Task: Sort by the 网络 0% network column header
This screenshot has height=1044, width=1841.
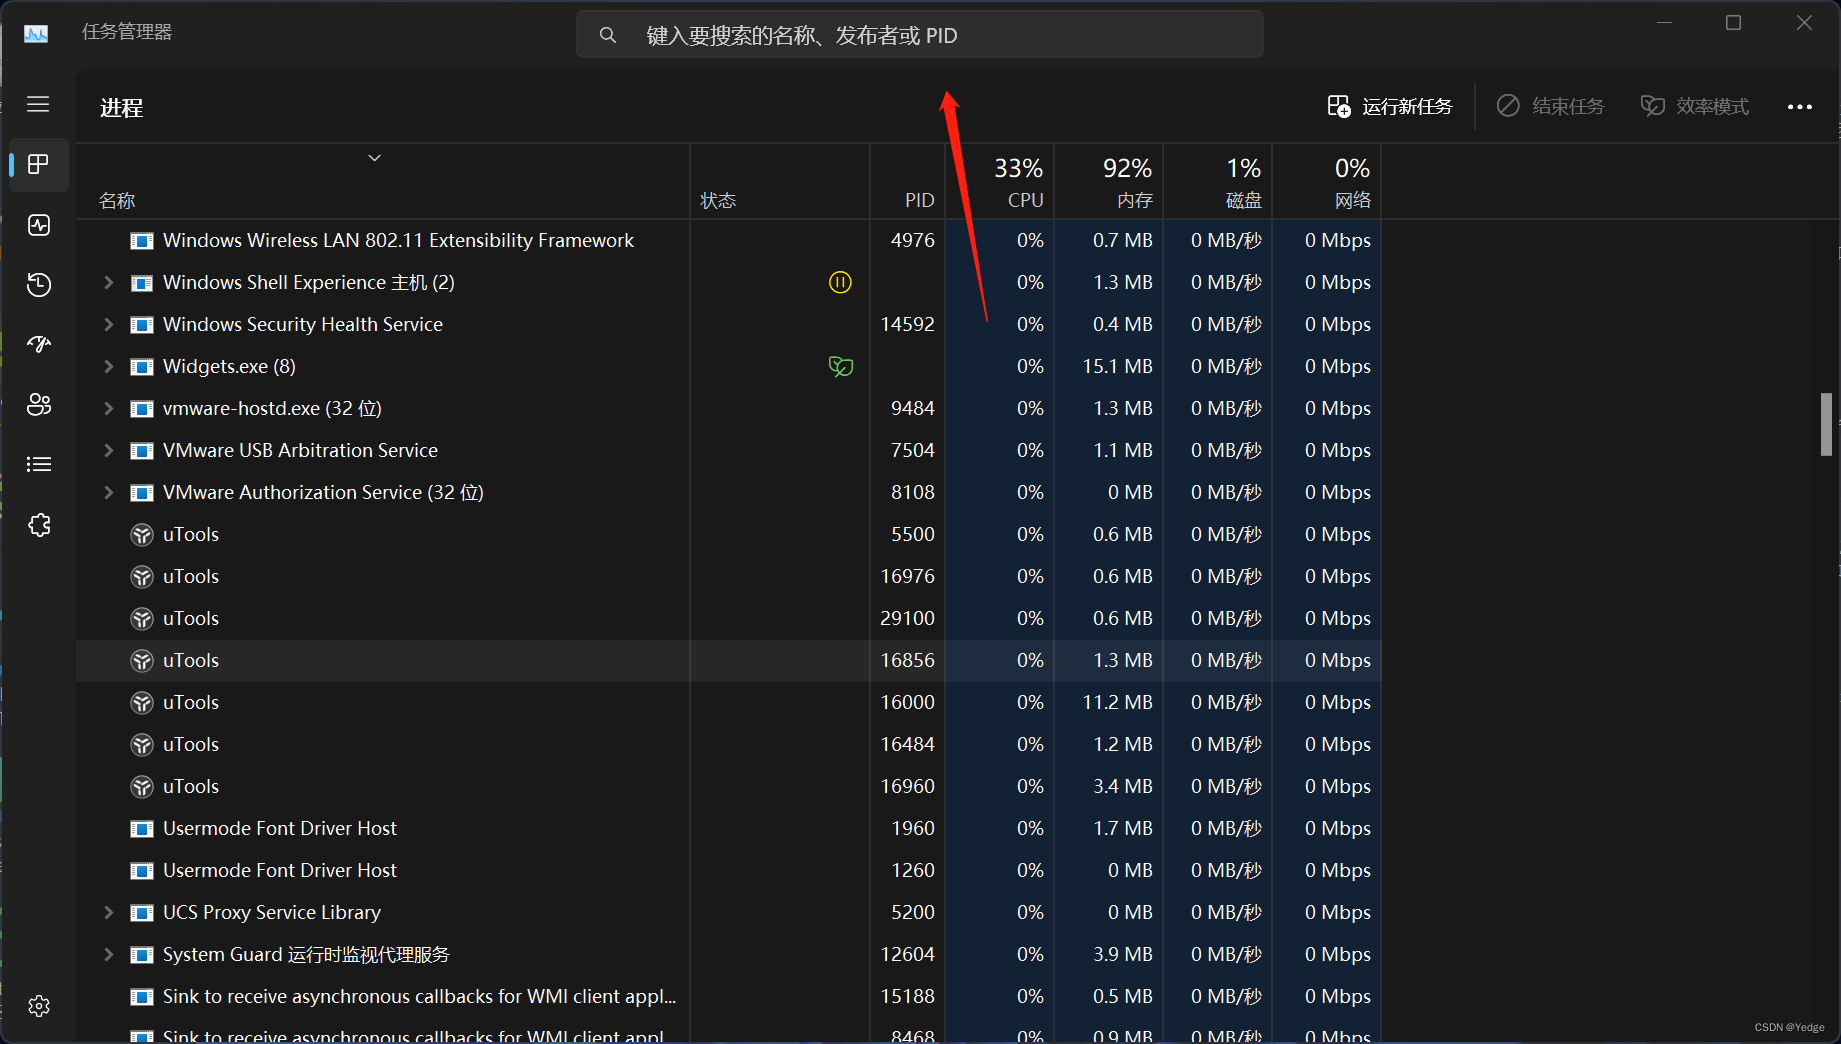Action: [1327, 182]
